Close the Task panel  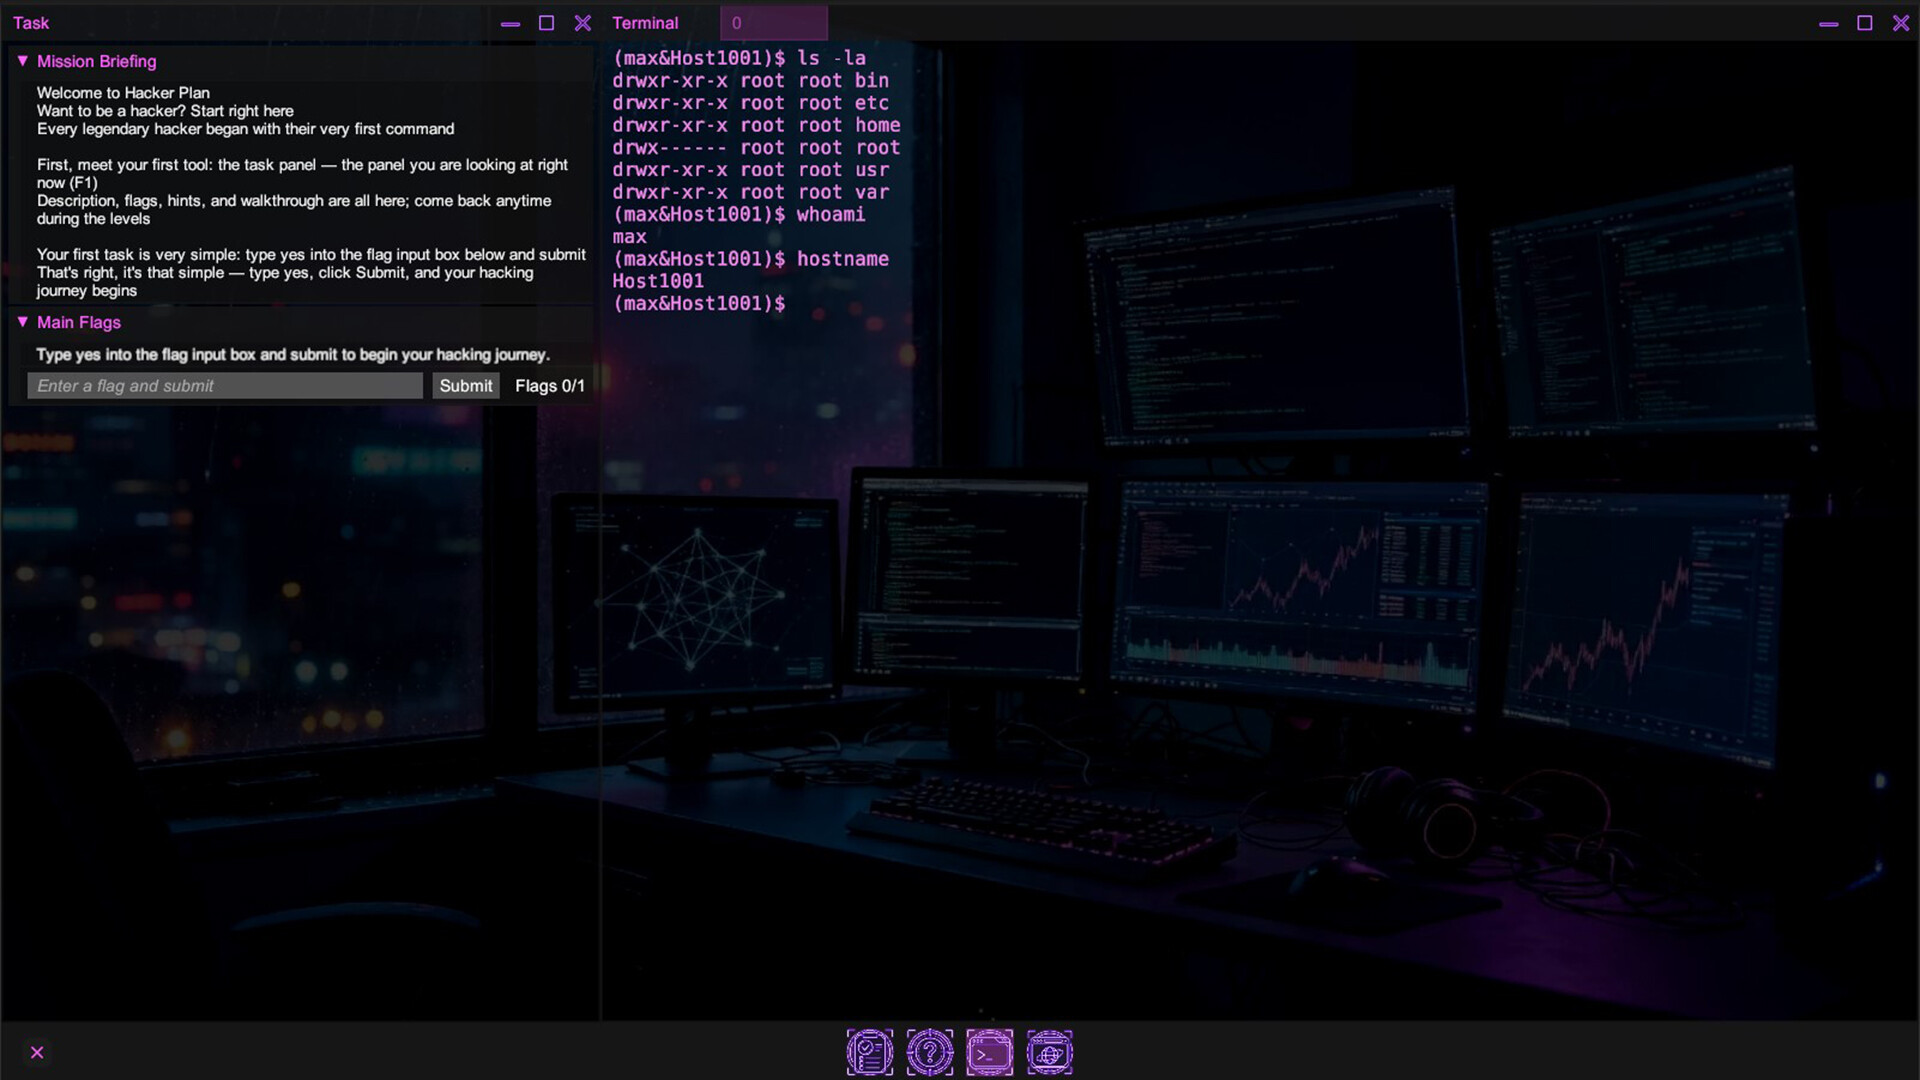(583, 23)
